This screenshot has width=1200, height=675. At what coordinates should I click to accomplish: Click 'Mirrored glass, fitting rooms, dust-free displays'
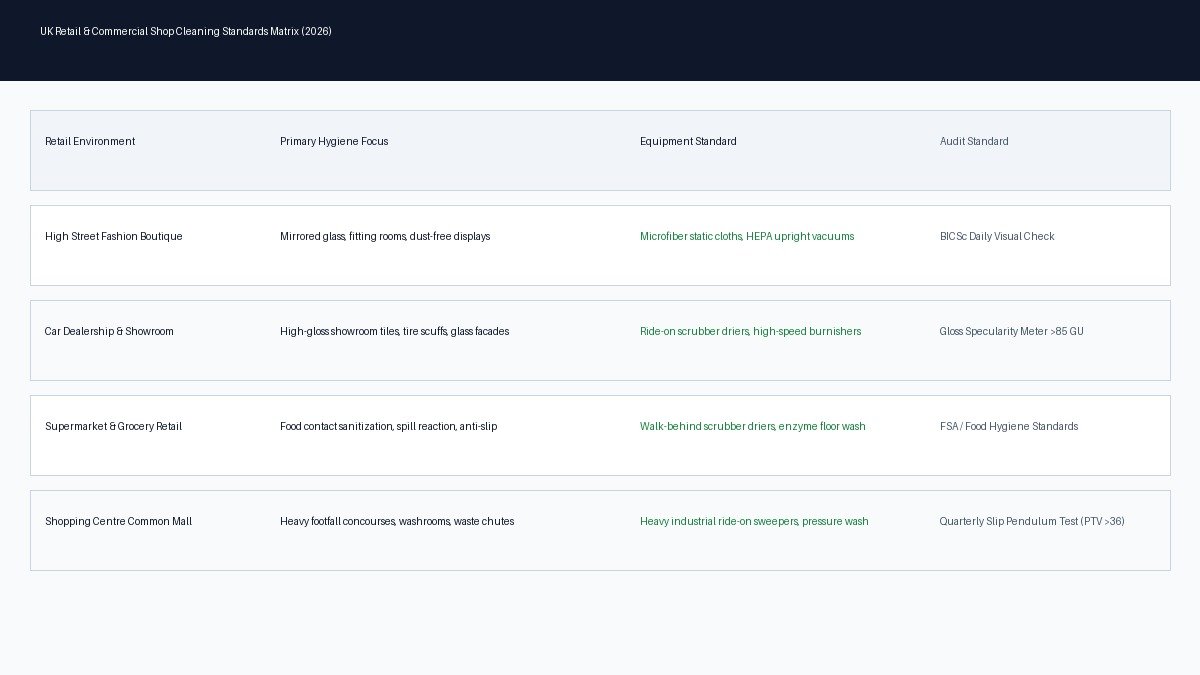point(385,236)
